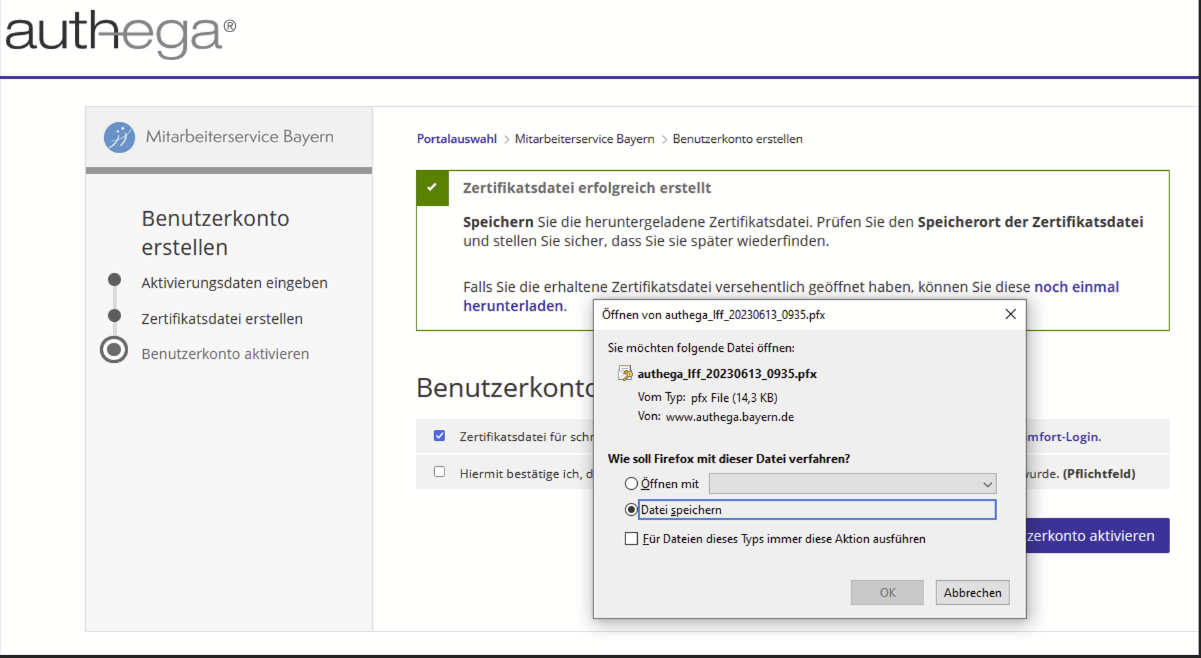Click the 'Zertifikatsdatei erstellen' step bullet
This screenshot has width=1201, height=658.
[x=114, y=316]
